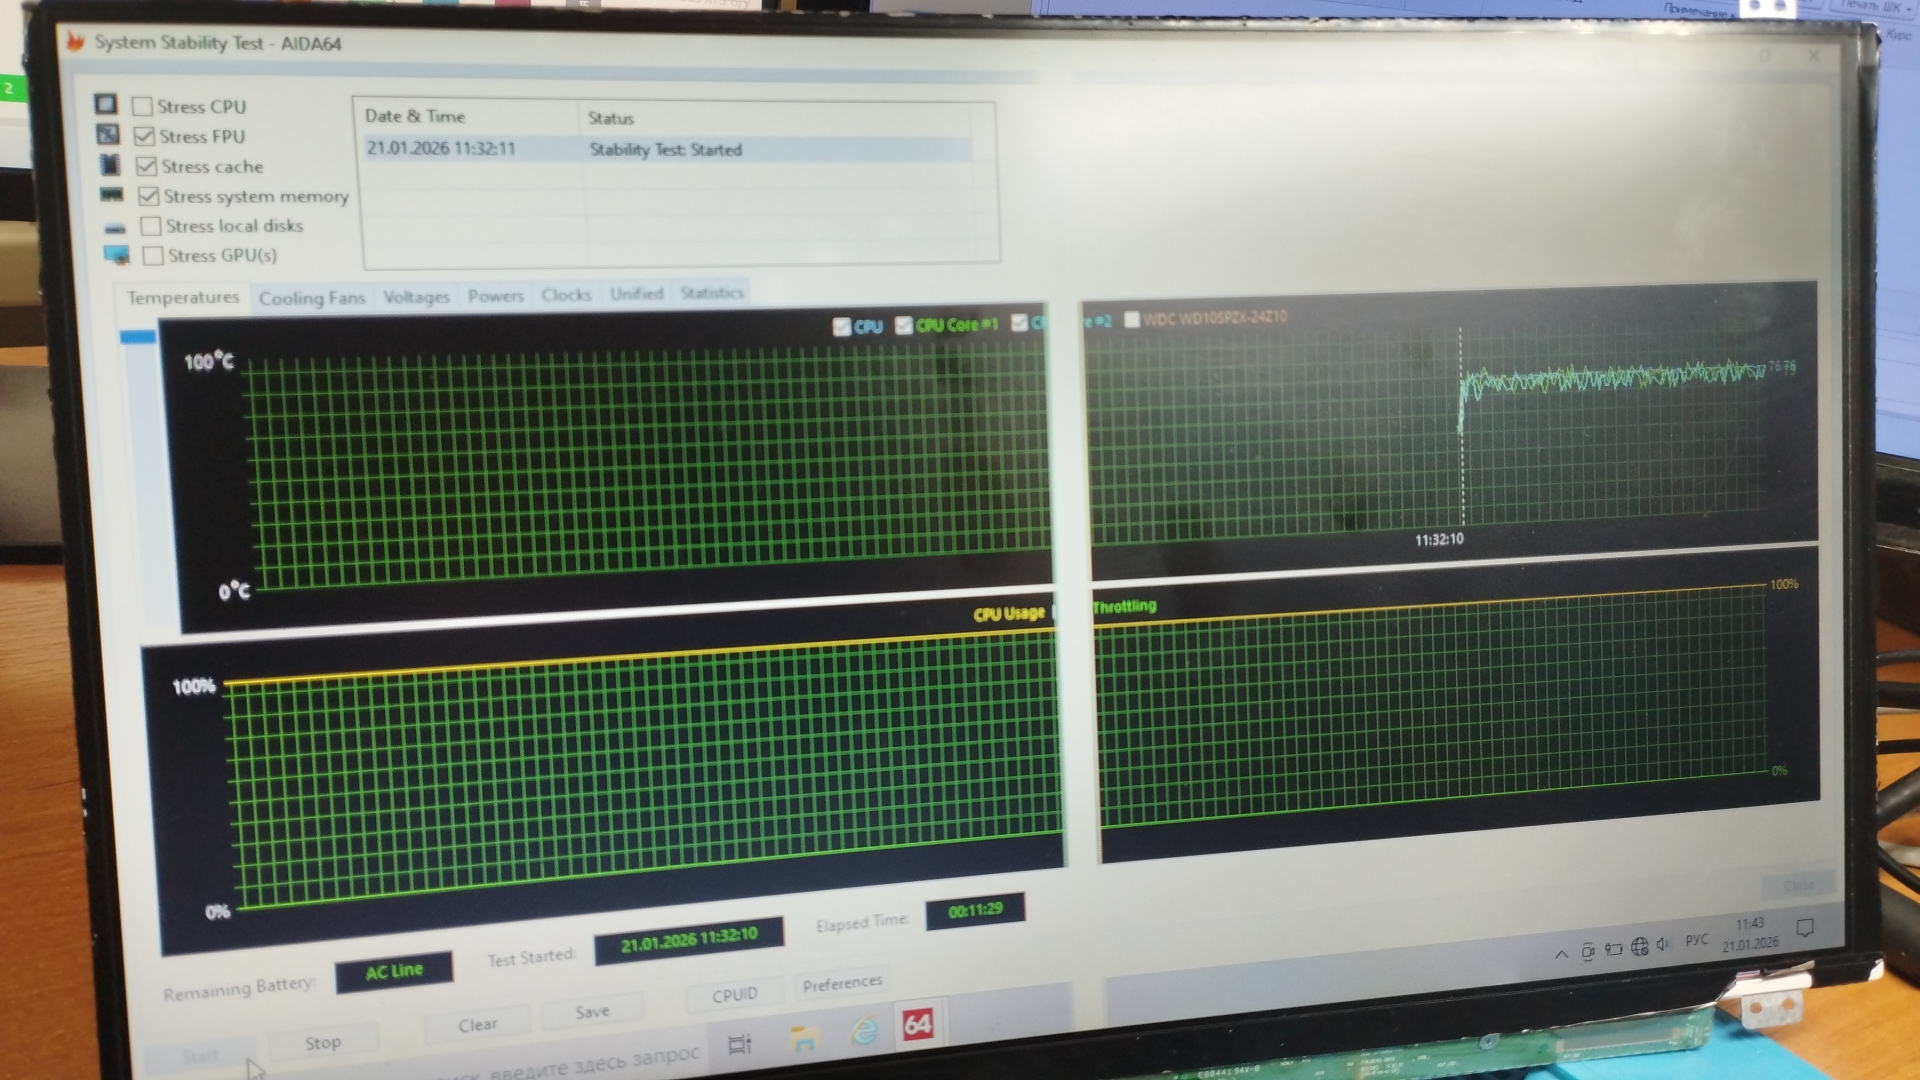Click the AIDA64 taskbar icon
This screenshot has height=1080, width=1920.
click(917, 1024)
